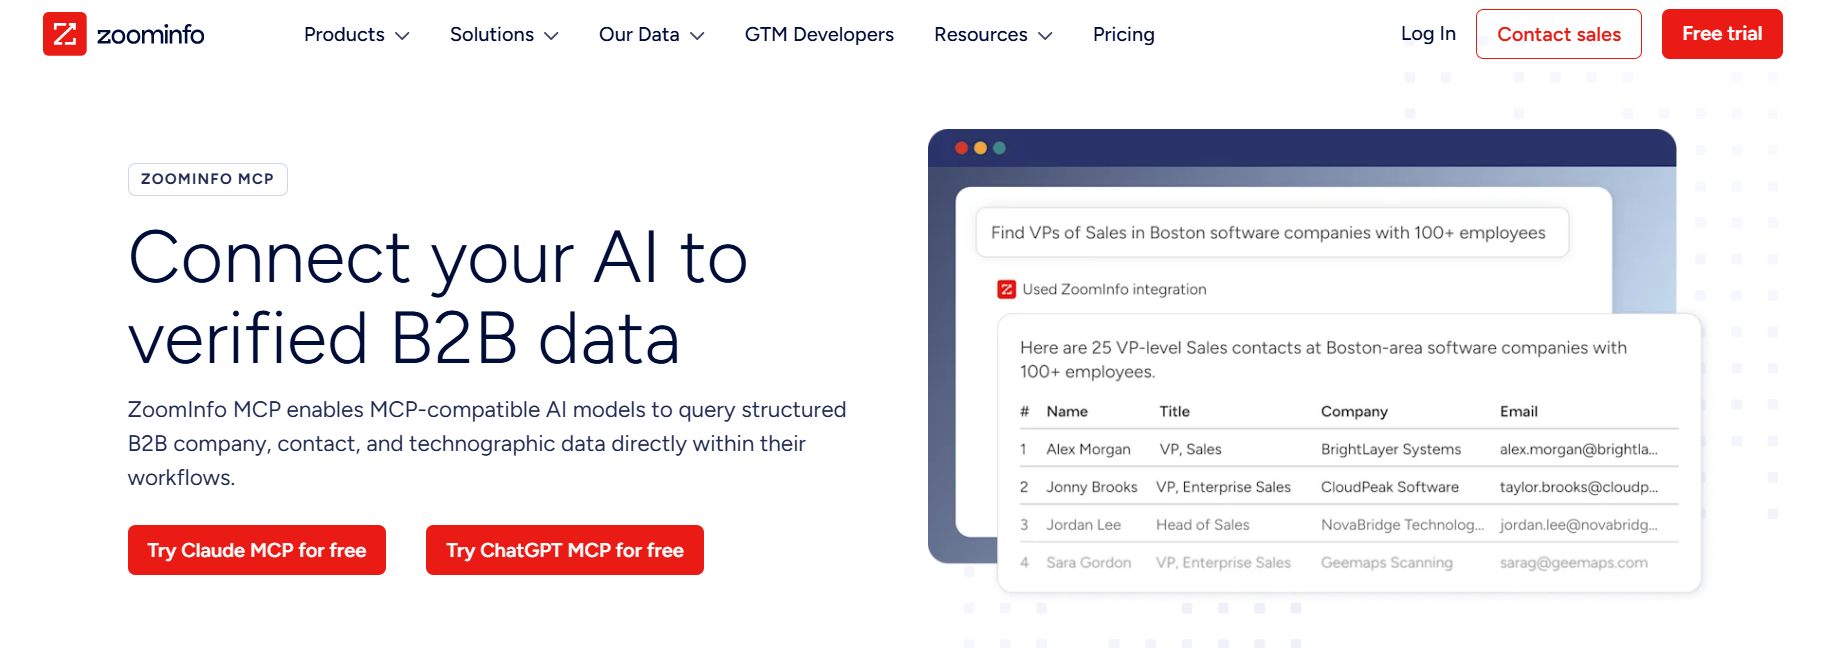
Task: Click the Log In link
Action: tap(1428, 33)
